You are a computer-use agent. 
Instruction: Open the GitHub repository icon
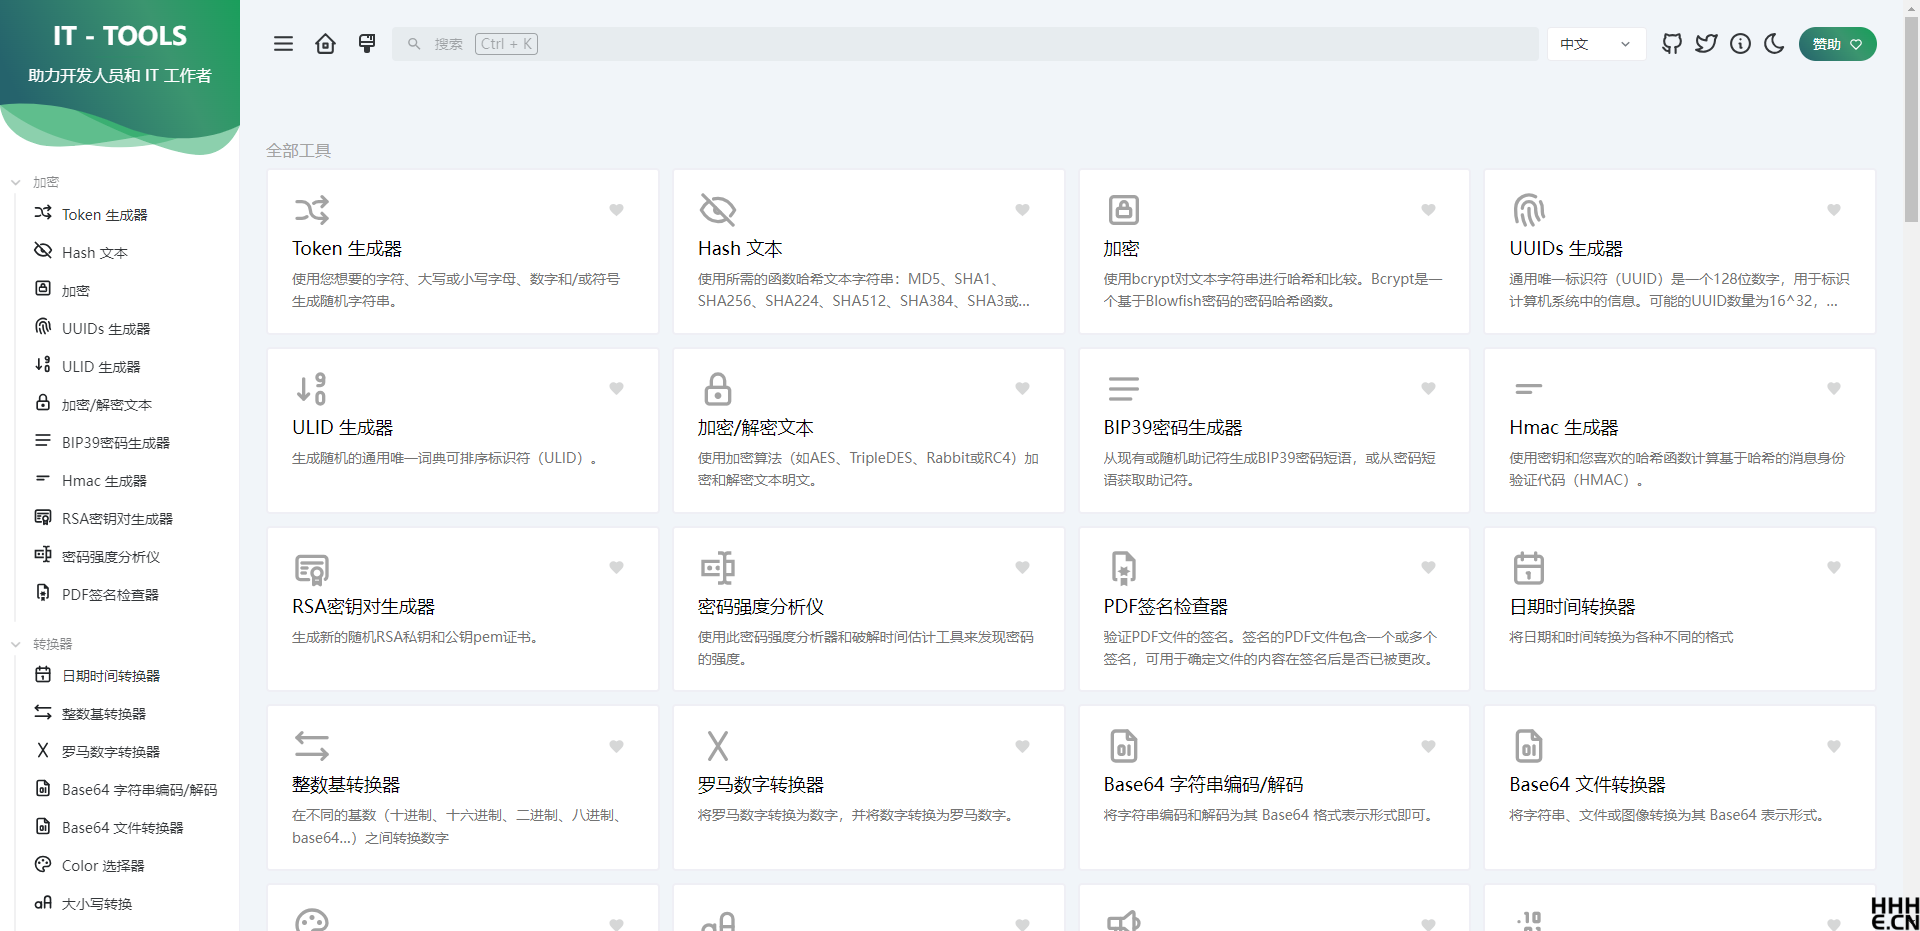[x=1672, y=44]
